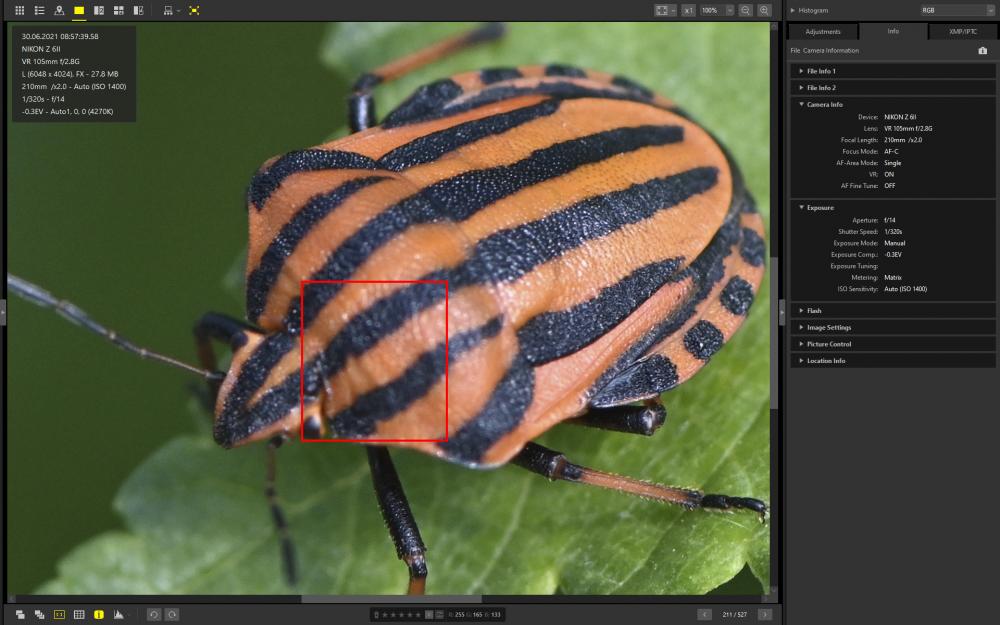Select the 4-image comparison view

(119, 10)
